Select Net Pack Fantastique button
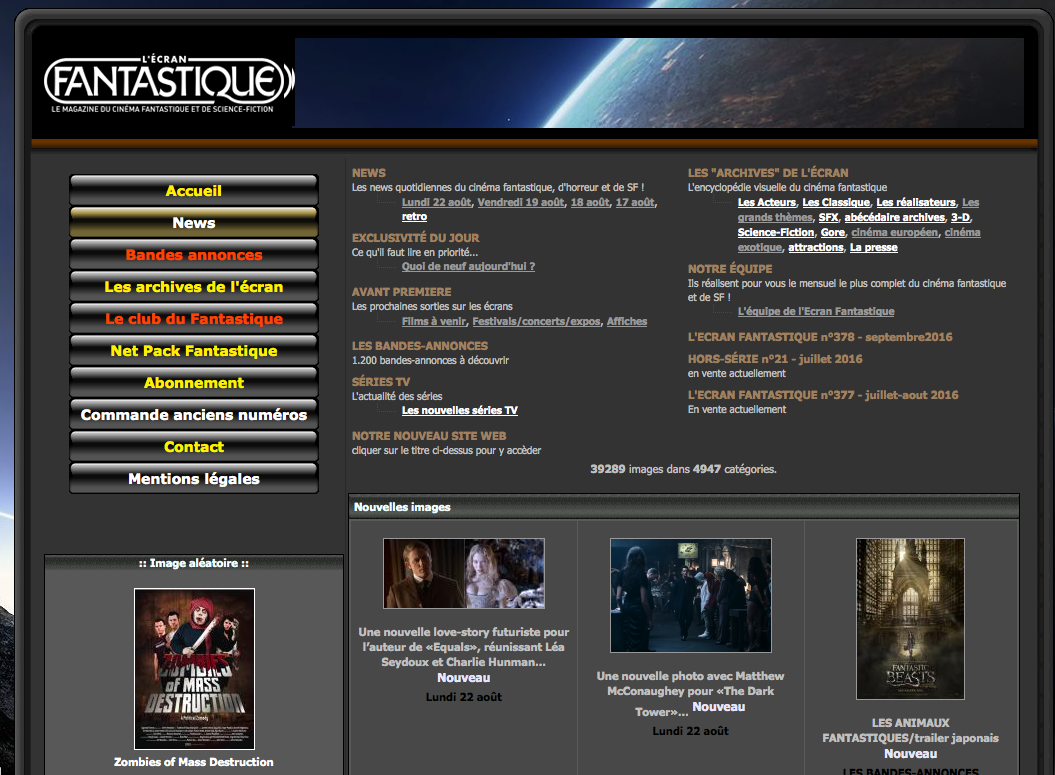The image size is (1055, 775). [x=193, y=351]
